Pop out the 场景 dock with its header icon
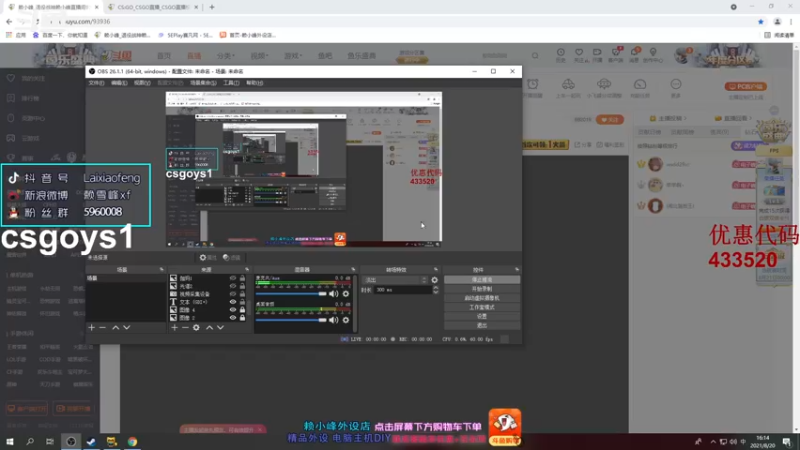800x450 pixels. coord(162,269)
